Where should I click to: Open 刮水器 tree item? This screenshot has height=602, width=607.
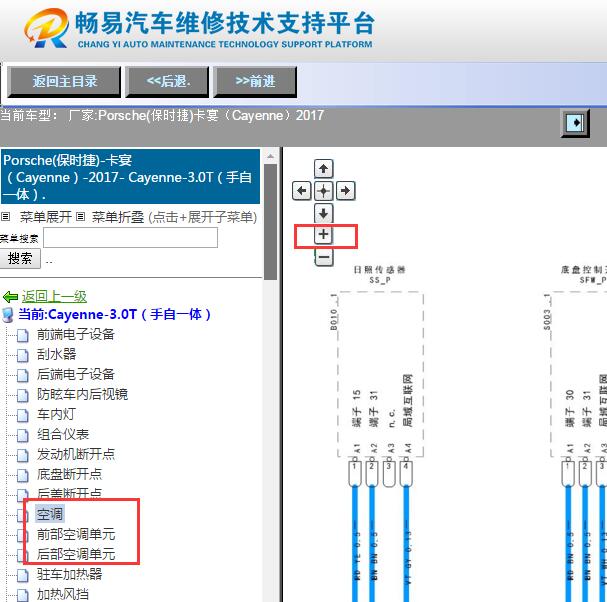pyautogui.click(x=57, y=354)
